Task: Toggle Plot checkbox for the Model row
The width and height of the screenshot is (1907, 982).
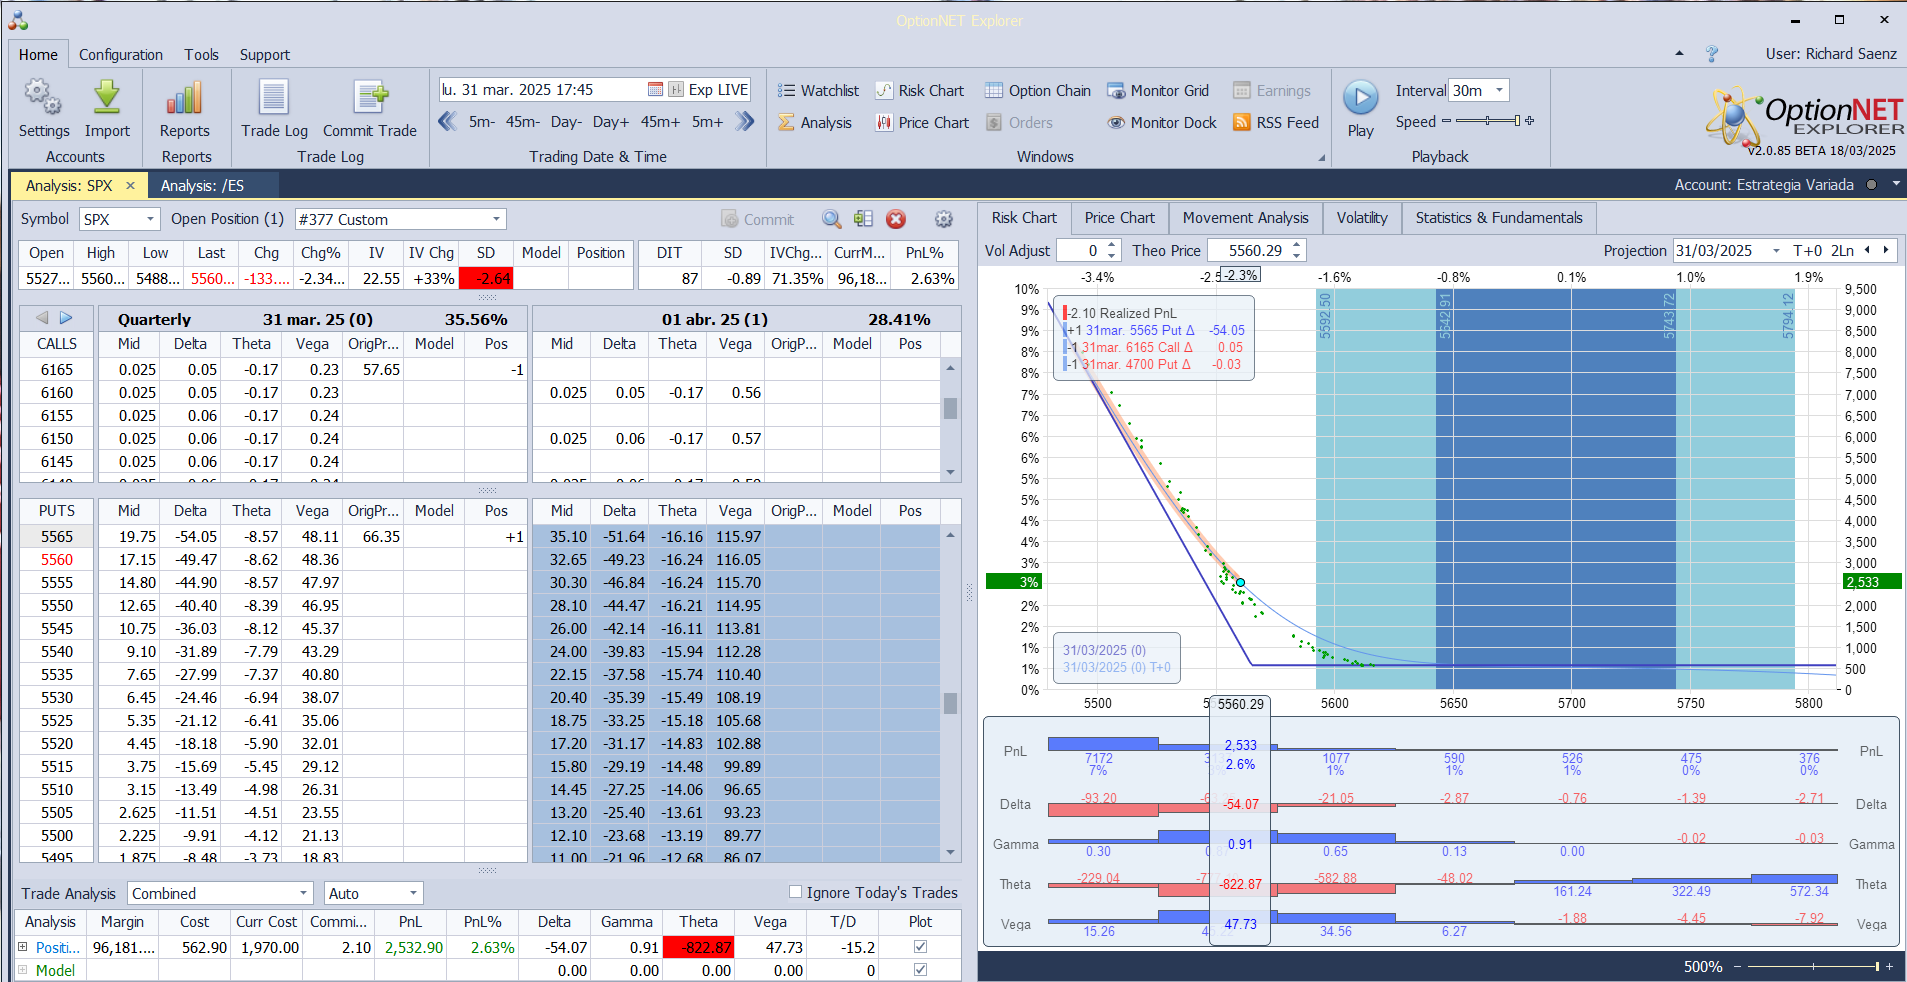Action: [x=920, y=969]
